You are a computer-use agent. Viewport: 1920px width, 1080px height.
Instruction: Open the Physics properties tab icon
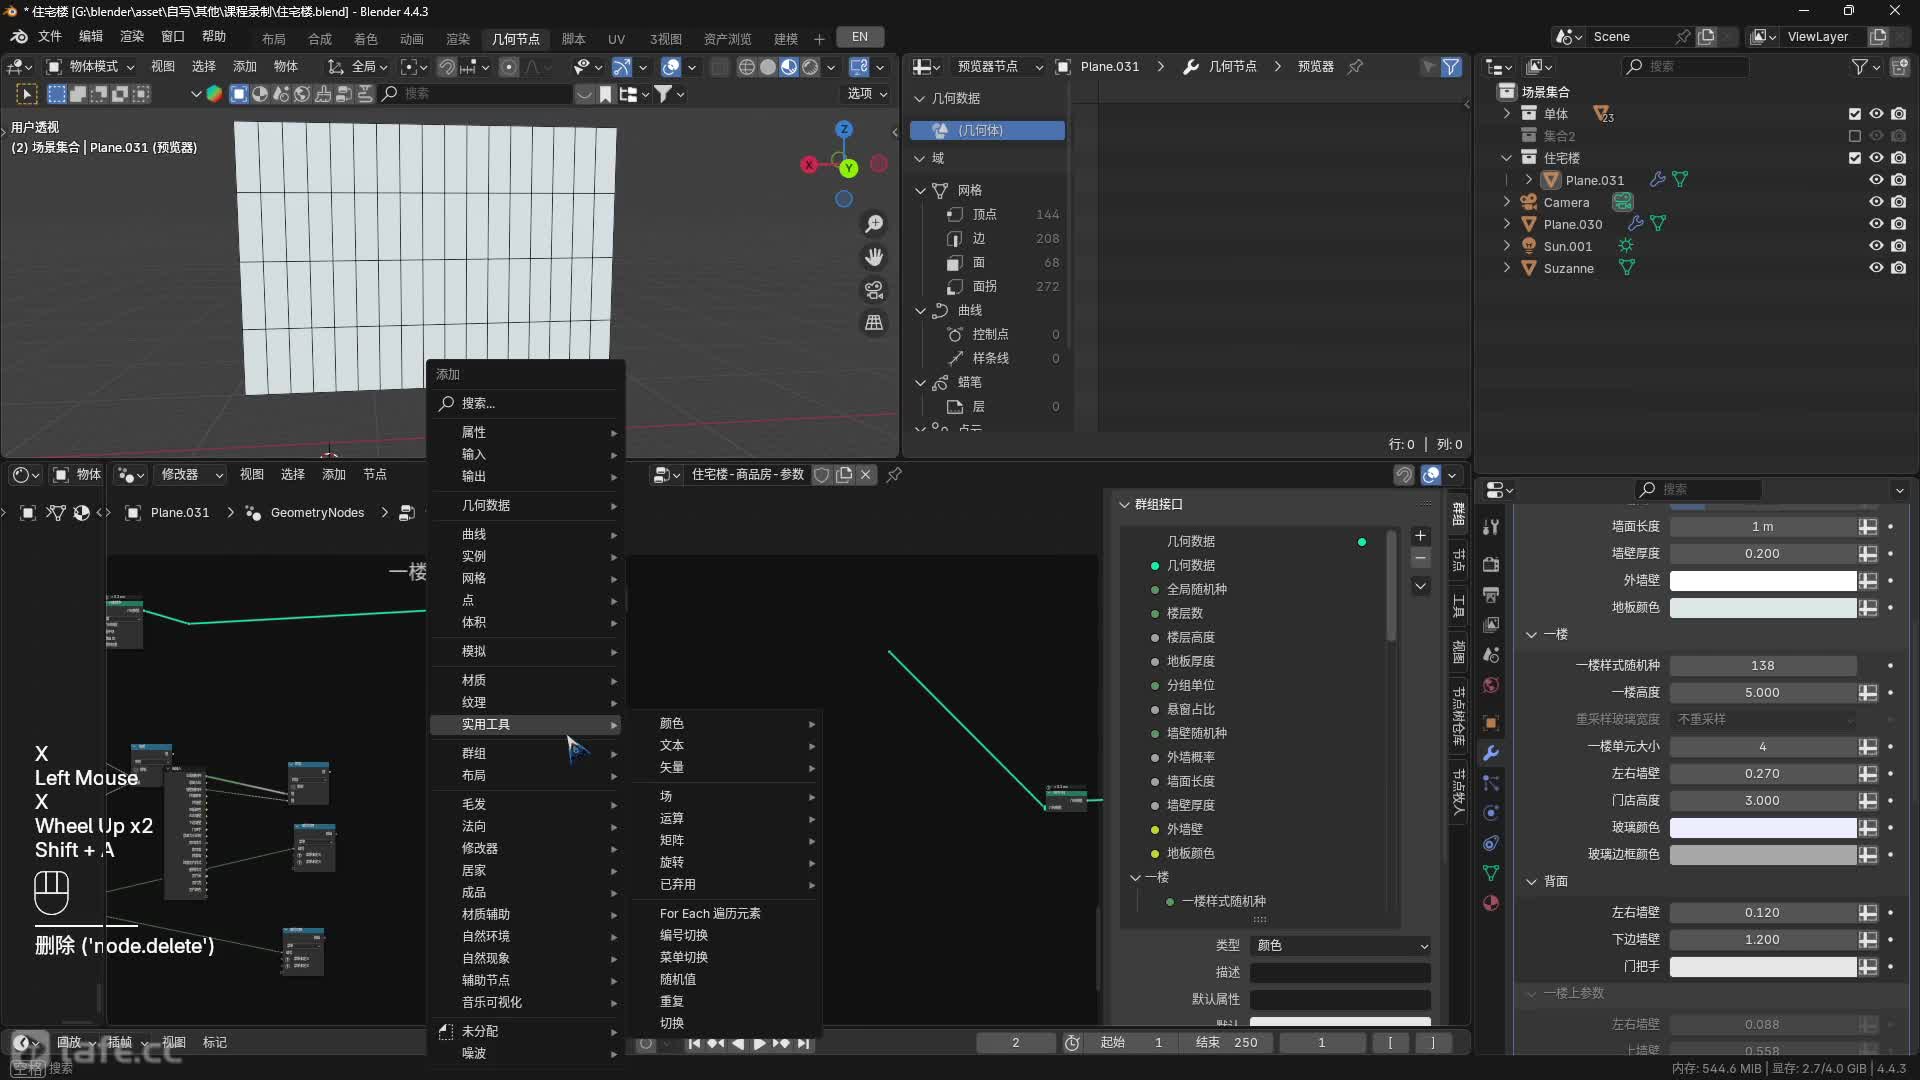(1491, 813)
